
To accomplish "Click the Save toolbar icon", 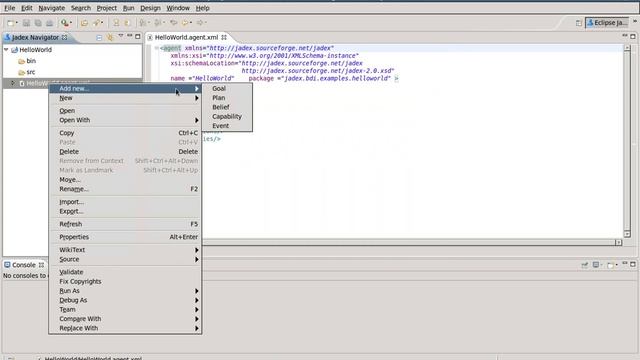I will coord(26,23).
